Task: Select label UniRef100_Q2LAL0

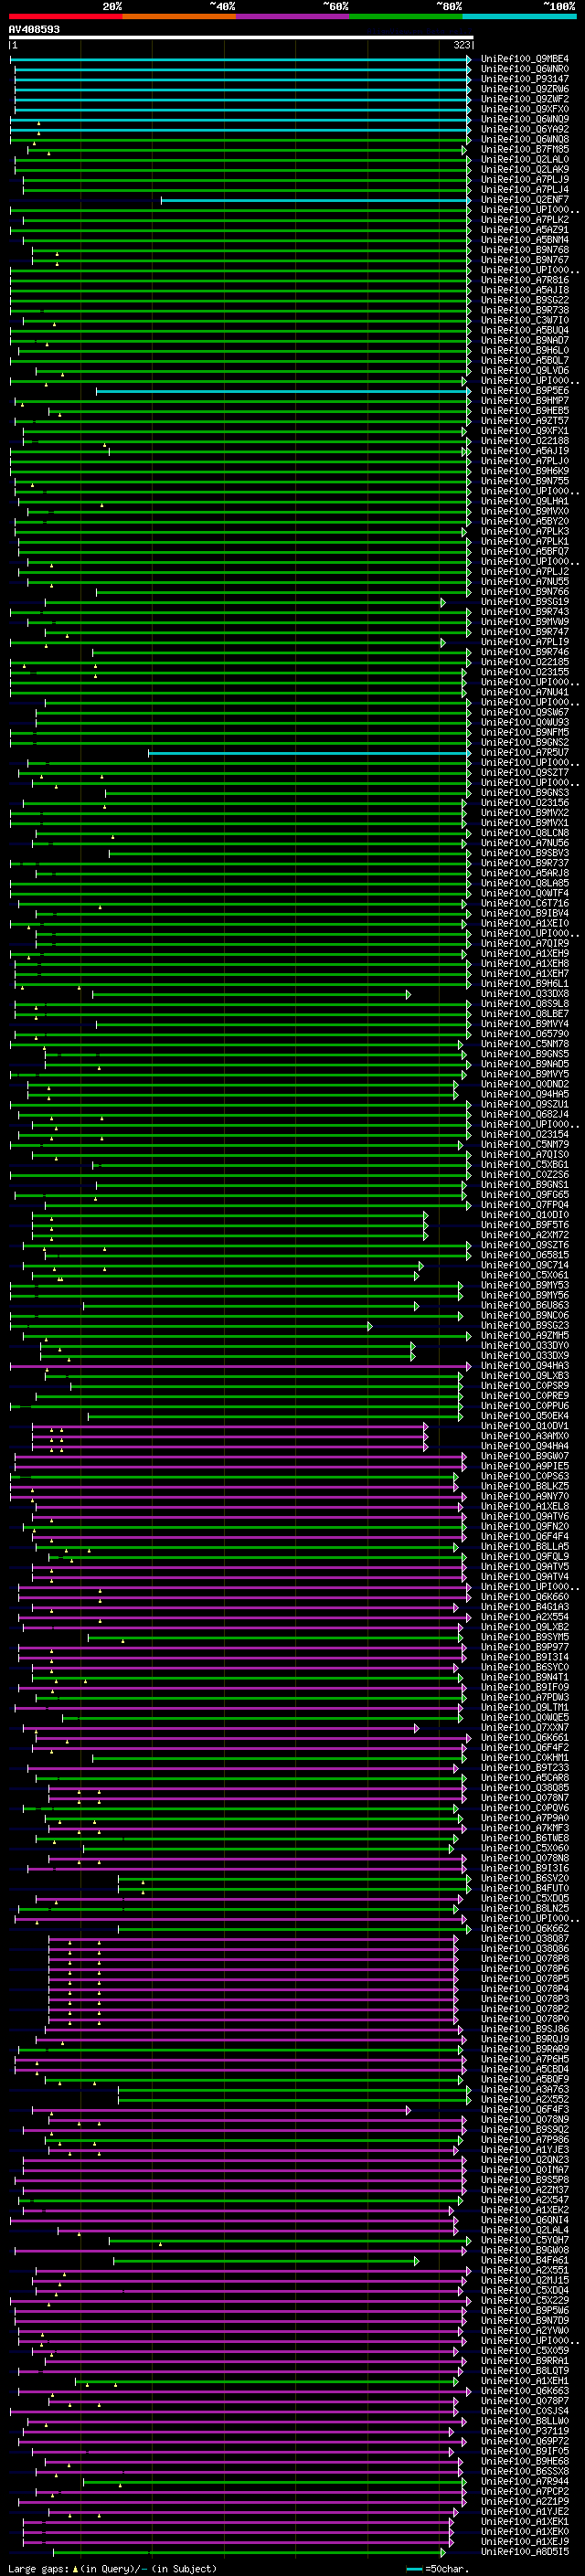Action: [x=525, y=160]
